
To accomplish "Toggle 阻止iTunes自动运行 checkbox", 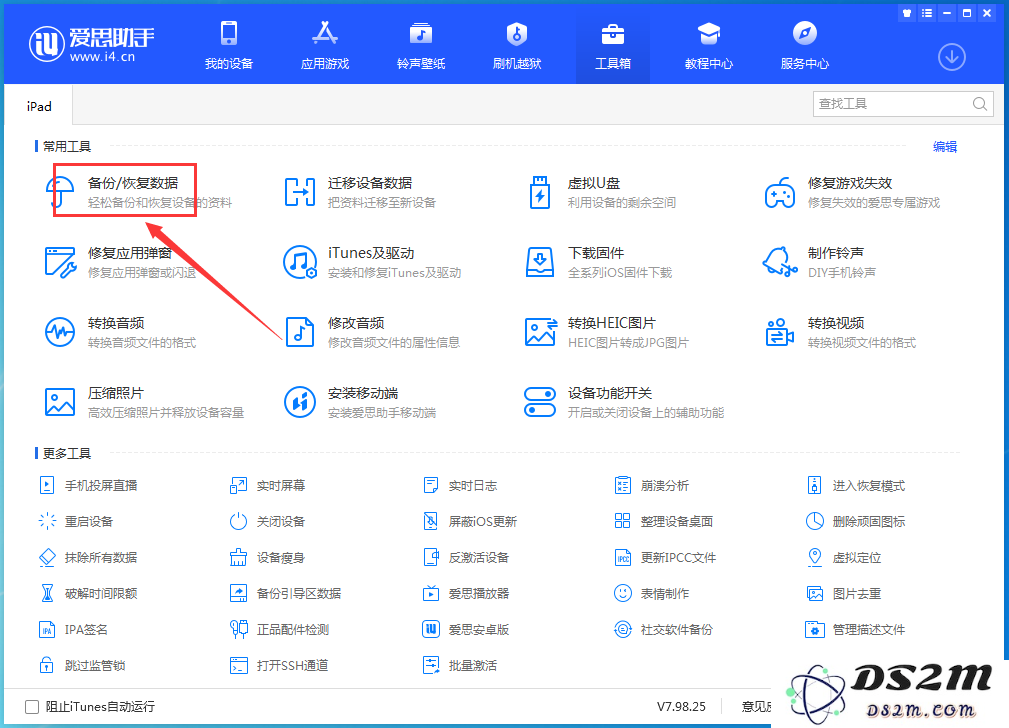I will click(32, 707).
